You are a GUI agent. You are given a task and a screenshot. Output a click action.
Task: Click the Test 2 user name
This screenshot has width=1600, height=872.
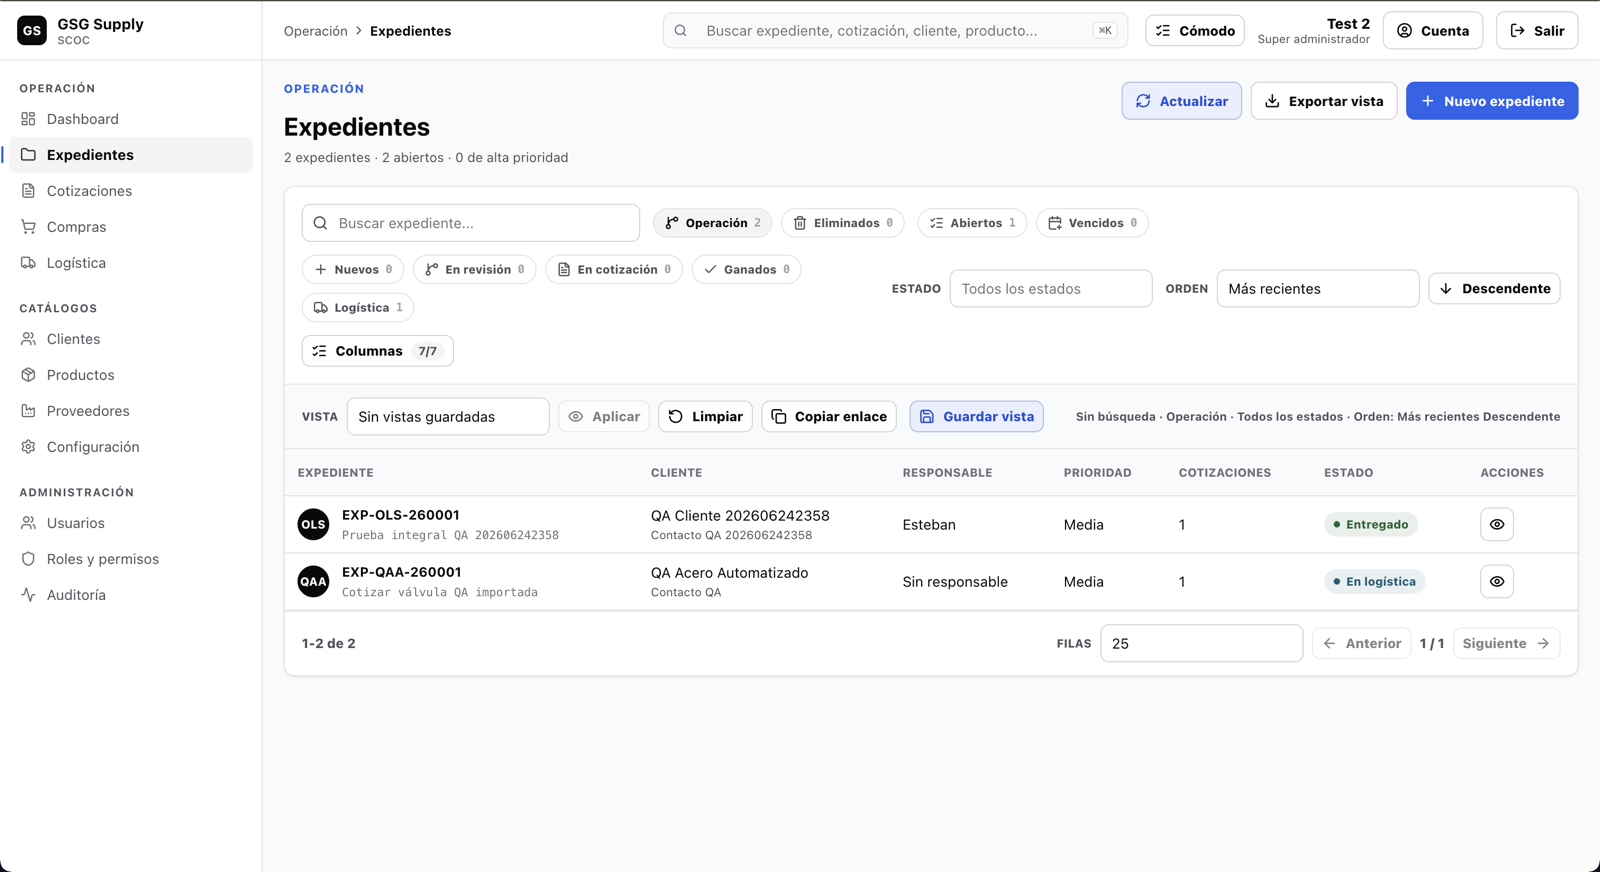[x=1348, y=24]
